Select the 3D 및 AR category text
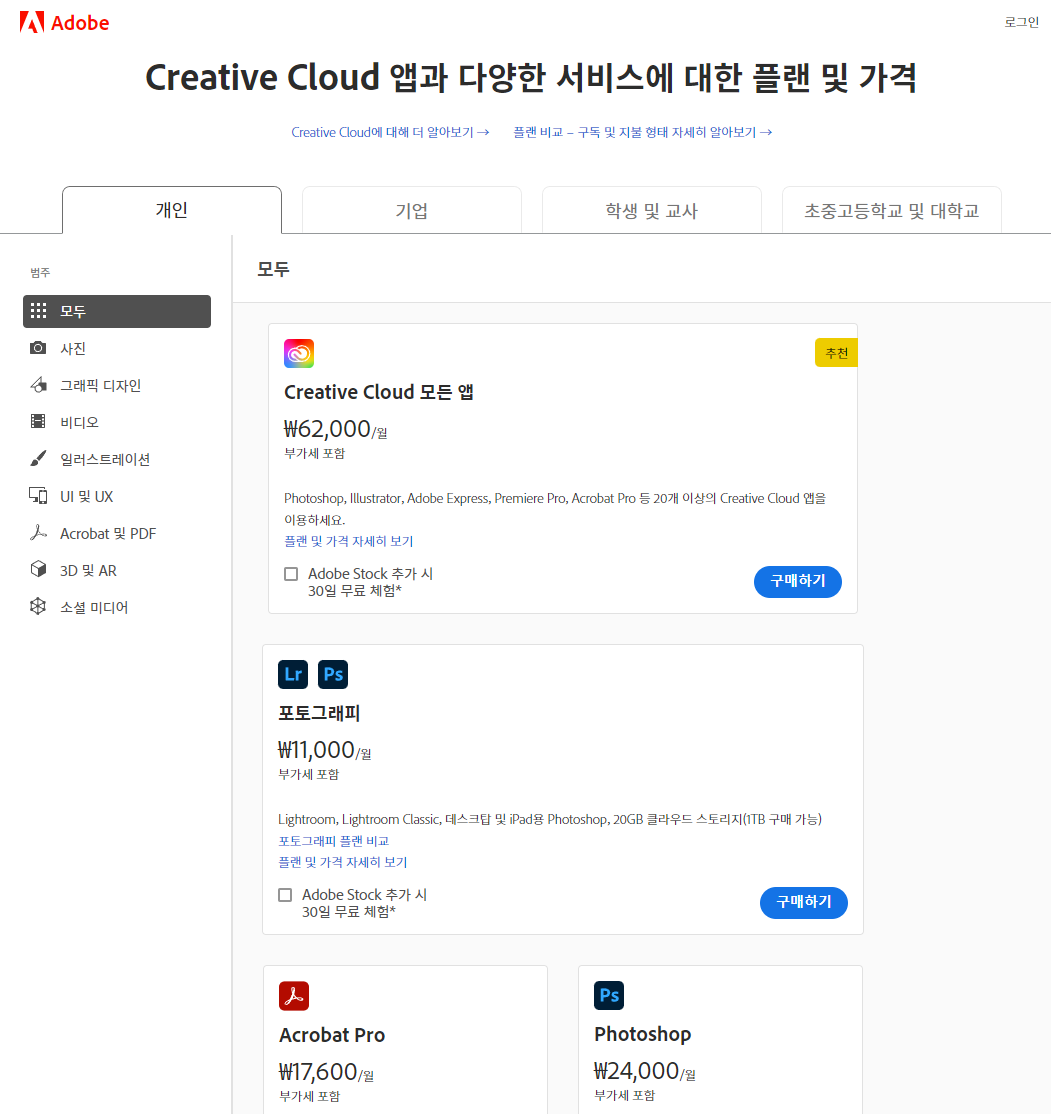Image resolution: width=1051 pixels, height=1114 pixels. pyautogui.click(x=89, y=570)
